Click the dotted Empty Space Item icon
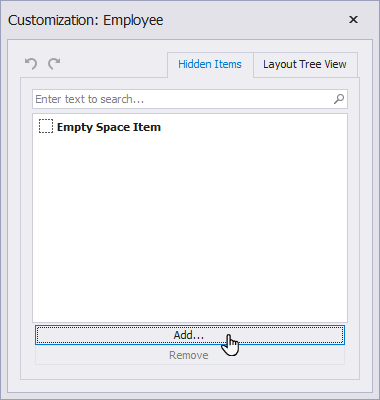The height and width of the screenshot is (400, 380). [46, 127]
